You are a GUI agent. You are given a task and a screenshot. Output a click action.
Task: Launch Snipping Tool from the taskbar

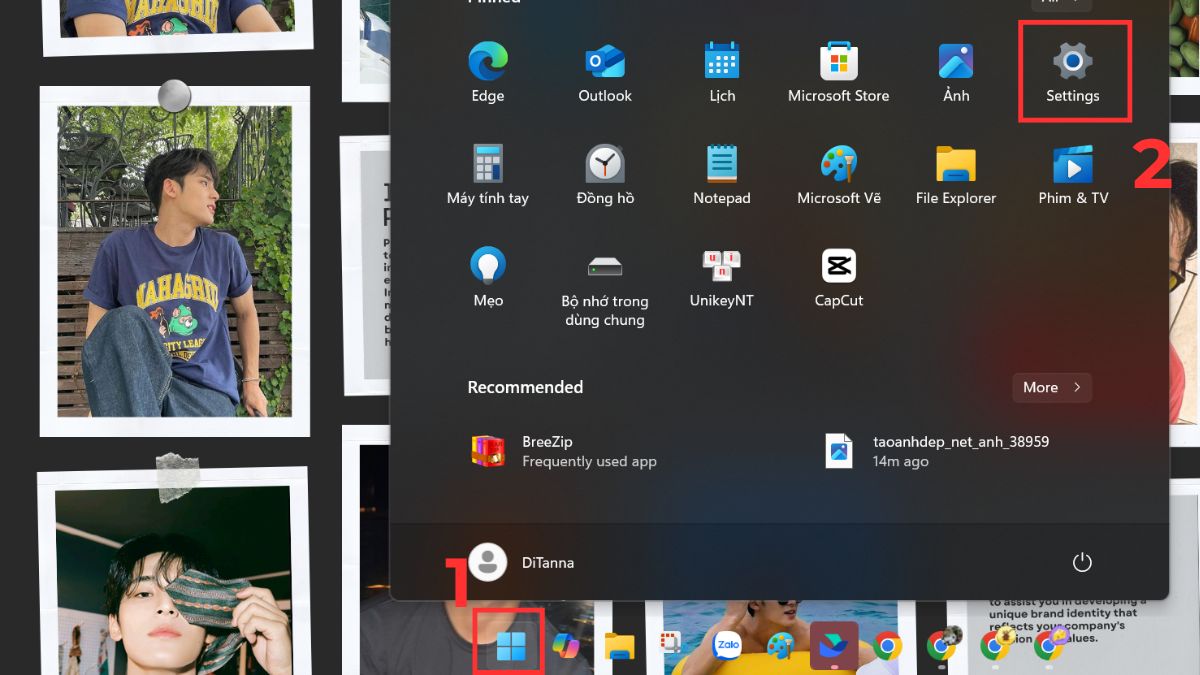(x=670, y=644)
